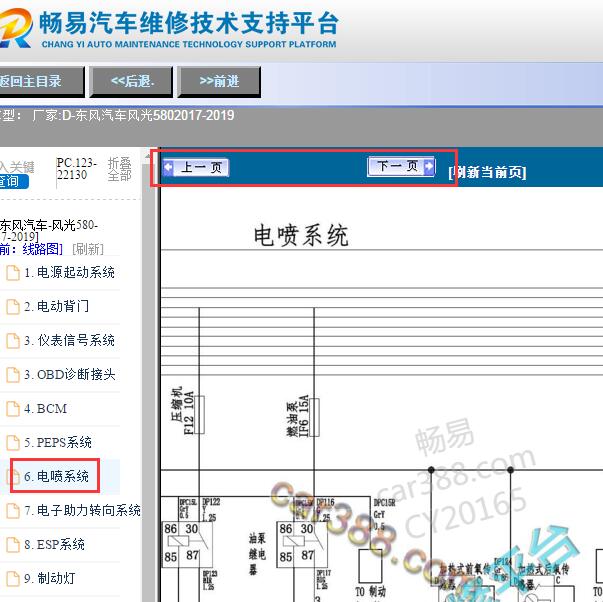Click the PC.123-22130 text

(76, 168)
